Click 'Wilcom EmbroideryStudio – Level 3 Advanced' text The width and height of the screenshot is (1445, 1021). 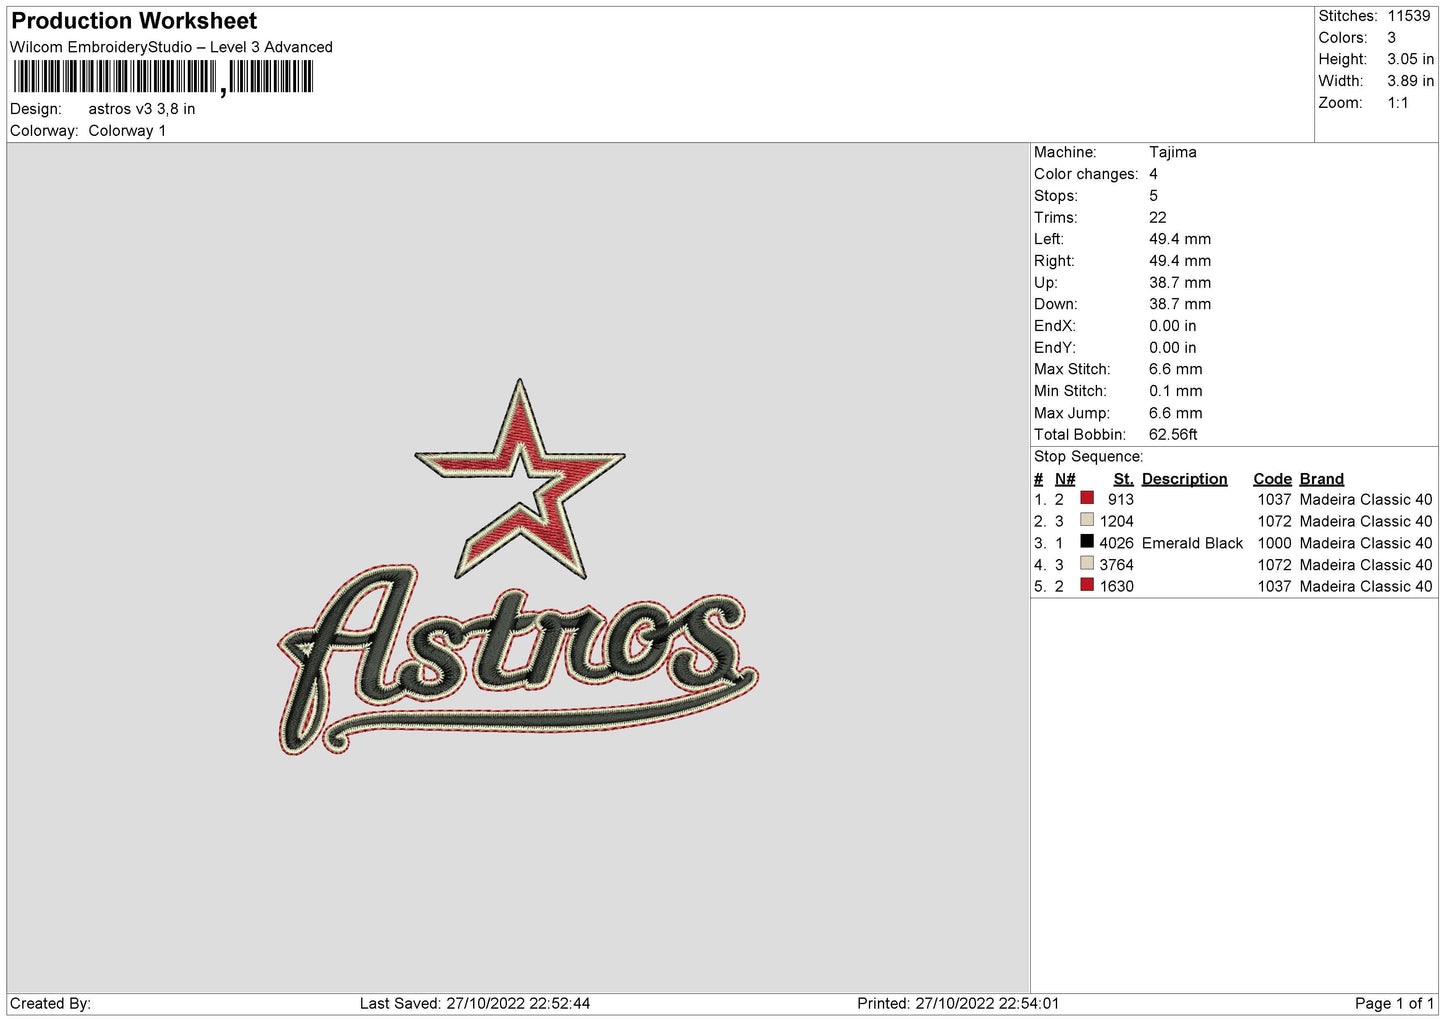pos(171,47)
